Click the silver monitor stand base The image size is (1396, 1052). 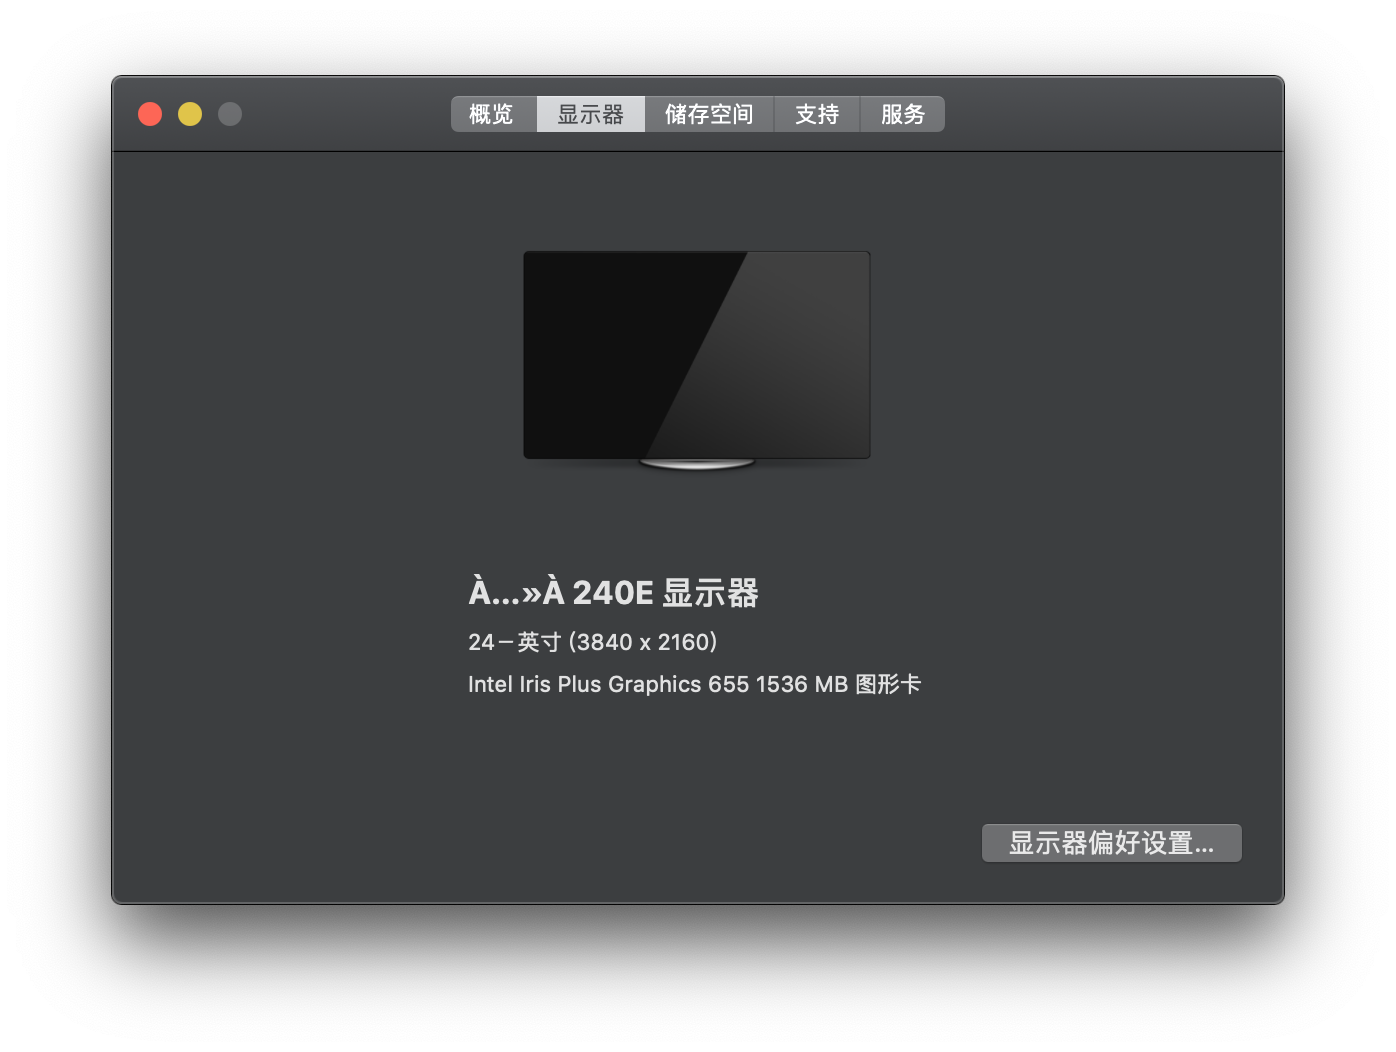click(696, 464)
